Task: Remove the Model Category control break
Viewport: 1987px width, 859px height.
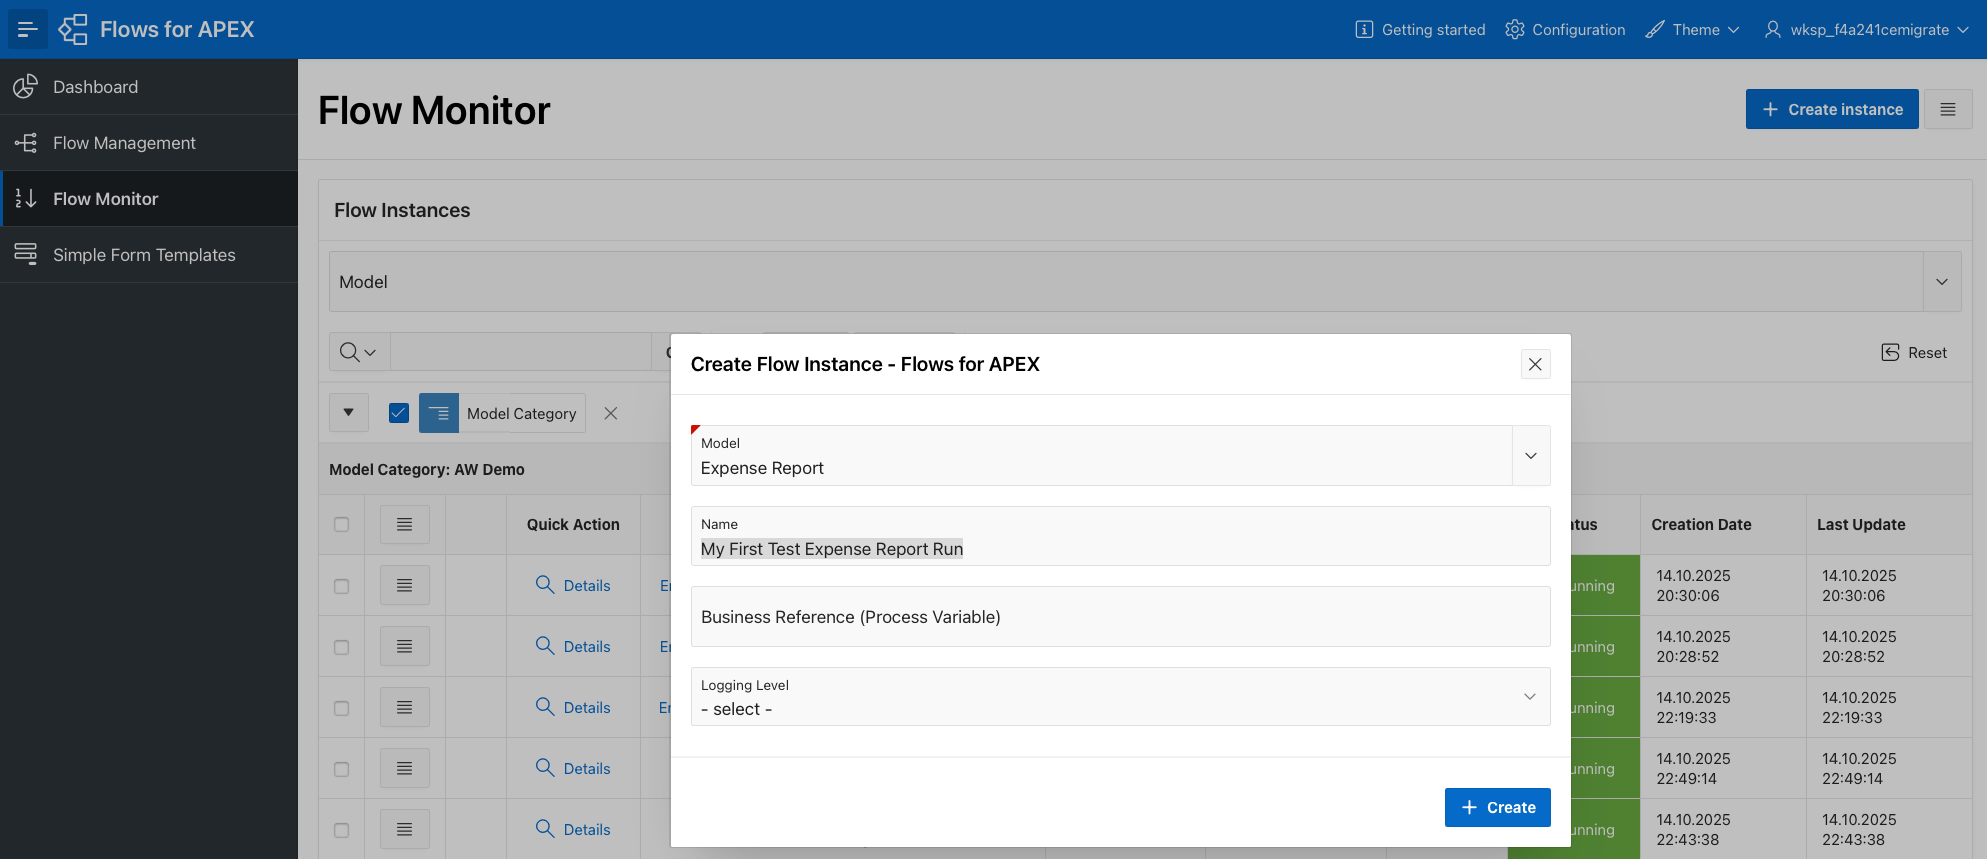Action: (611, 413)
